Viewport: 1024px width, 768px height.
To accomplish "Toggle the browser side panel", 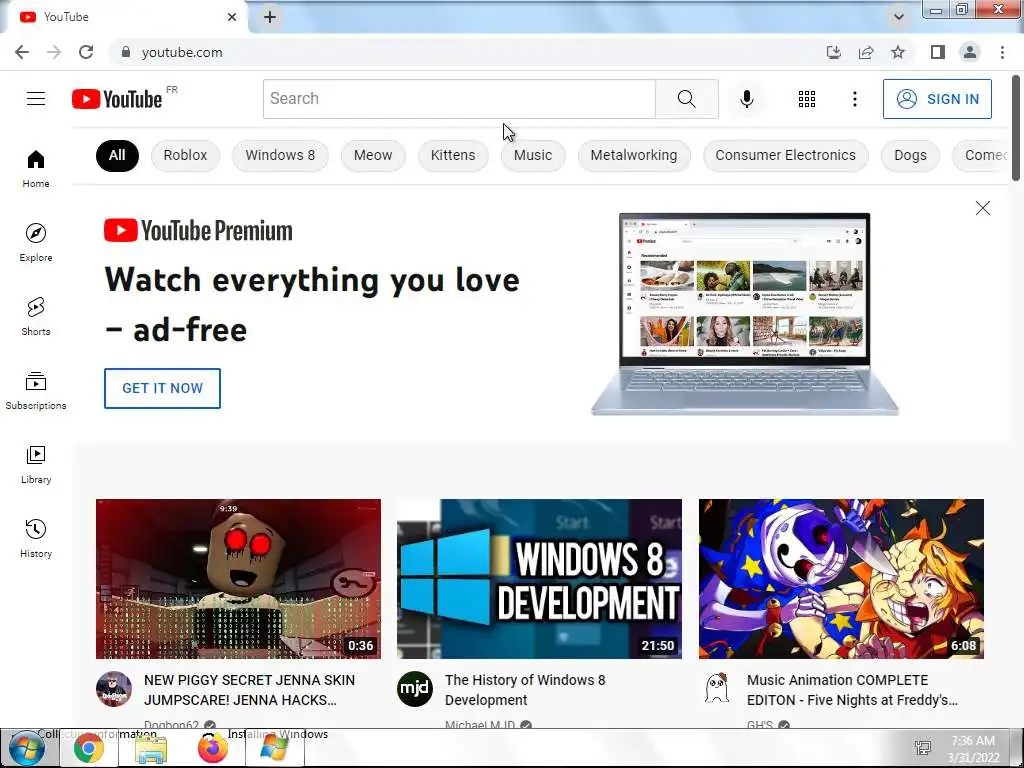I will point(938,52).
